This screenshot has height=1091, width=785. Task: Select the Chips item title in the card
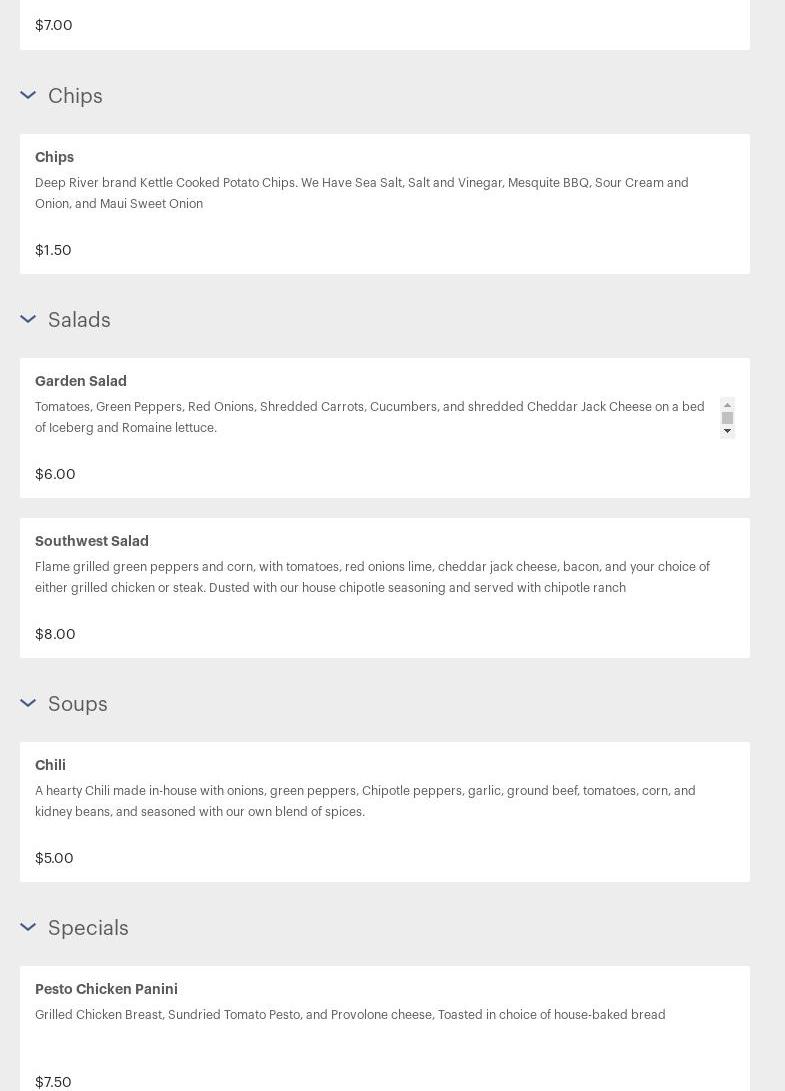click(54, 157)
